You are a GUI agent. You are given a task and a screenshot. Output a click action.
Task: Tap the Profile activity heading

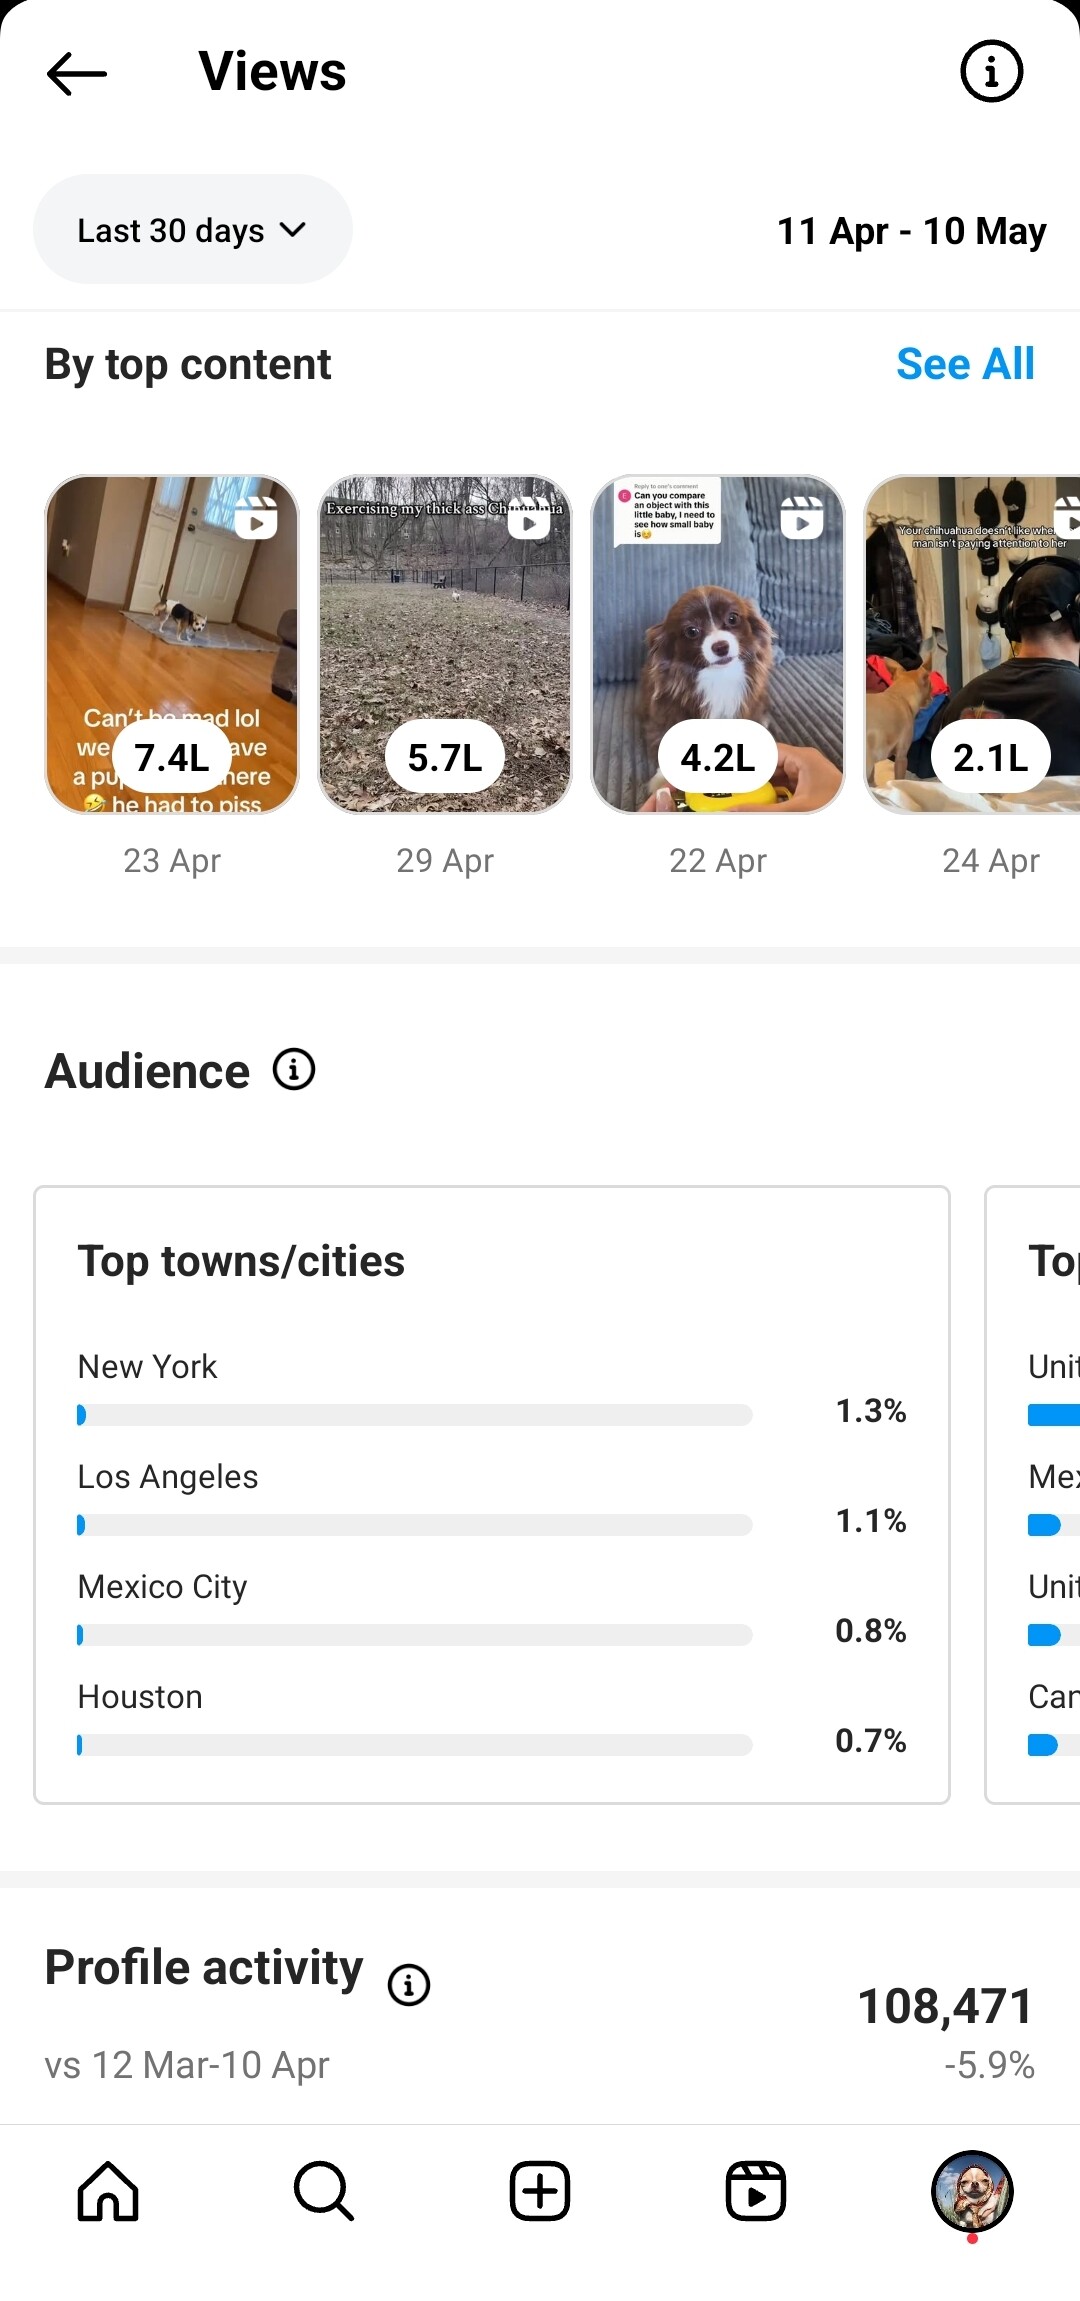tap(204, 1968)
